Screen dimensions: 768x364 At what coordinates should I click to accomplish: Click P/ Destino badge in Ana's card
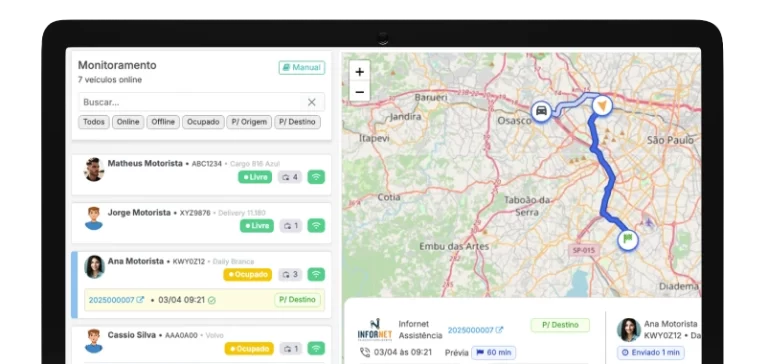tap(297, 299)
